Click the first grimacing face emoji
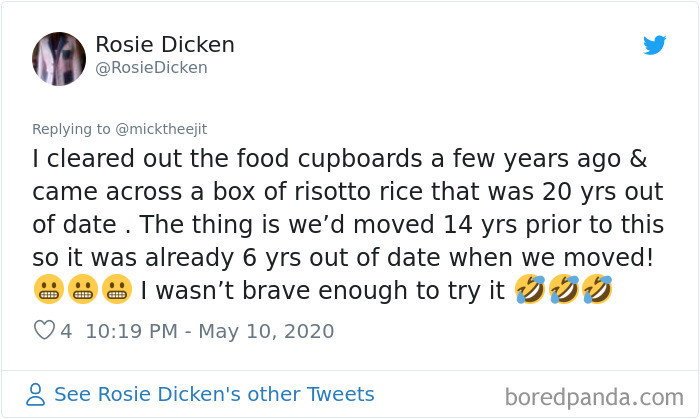700x419 pixels. point(47,291)
